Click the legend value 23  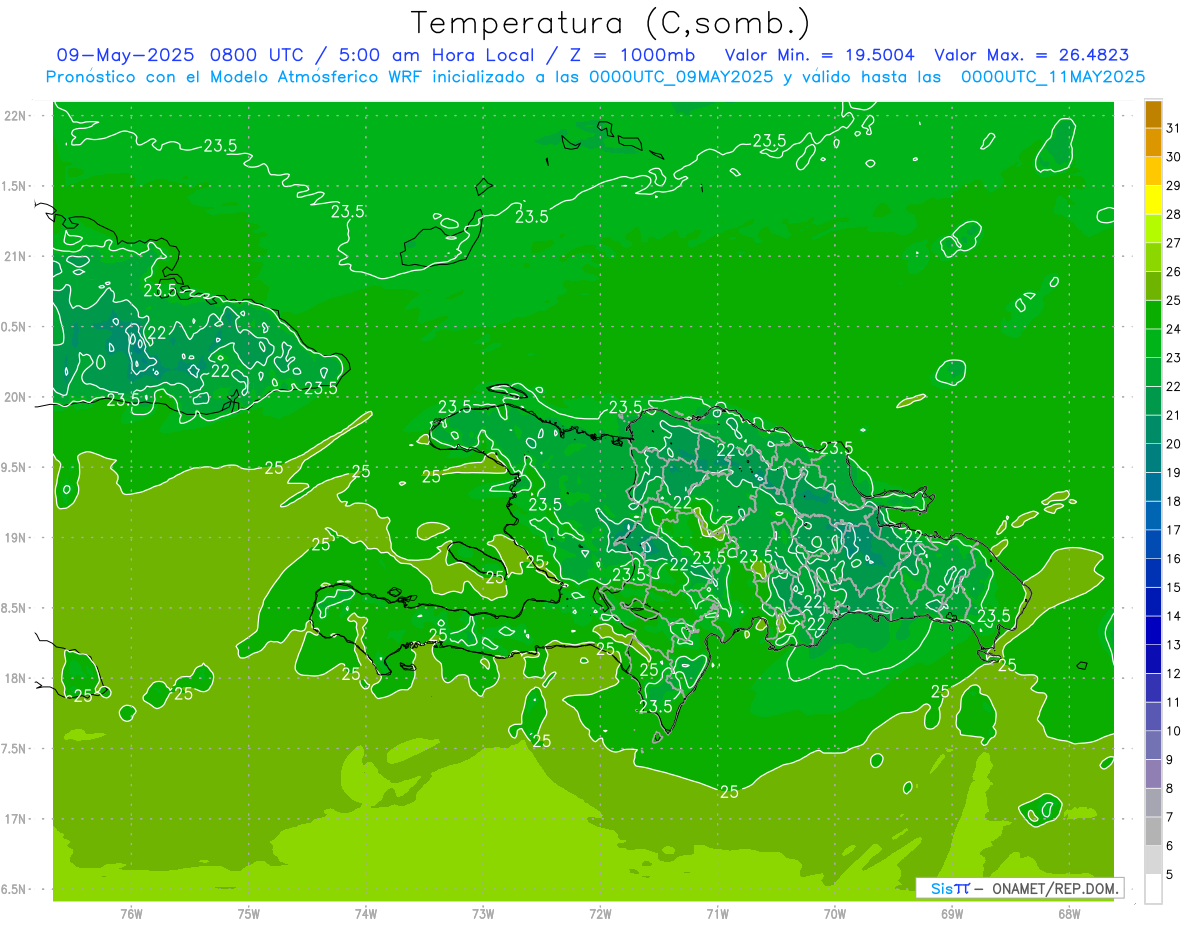pyautogui.click(x=1174, y=358)
